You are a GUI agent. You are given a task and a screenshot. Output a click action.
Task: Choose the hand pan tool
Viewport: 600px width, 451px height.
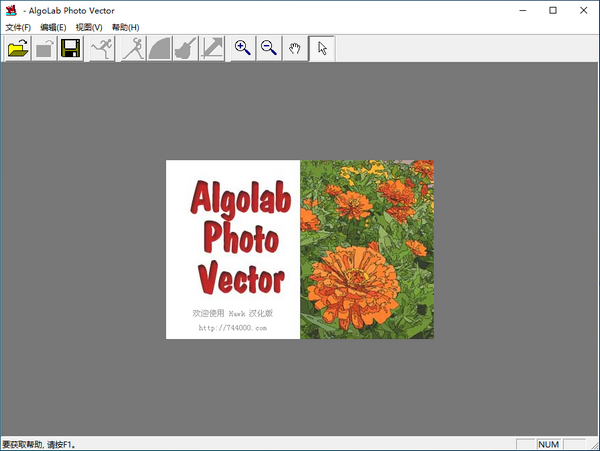coord(295,48)
